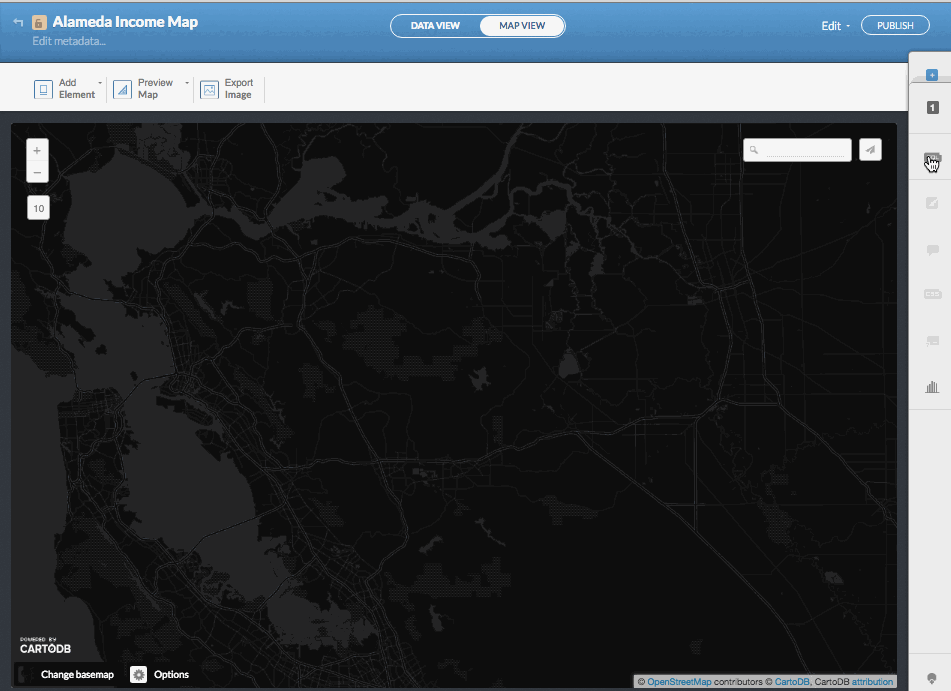Screen dimensions: 951x691
Task: Open the legends panel in the sidebar
Action: point(931,340)
